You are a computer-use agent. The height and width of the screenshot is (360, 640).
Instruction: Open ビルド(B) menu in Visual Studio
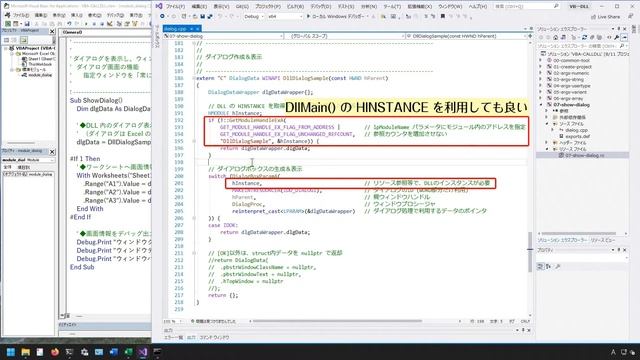pyautogui.click(x=295, y=7)
